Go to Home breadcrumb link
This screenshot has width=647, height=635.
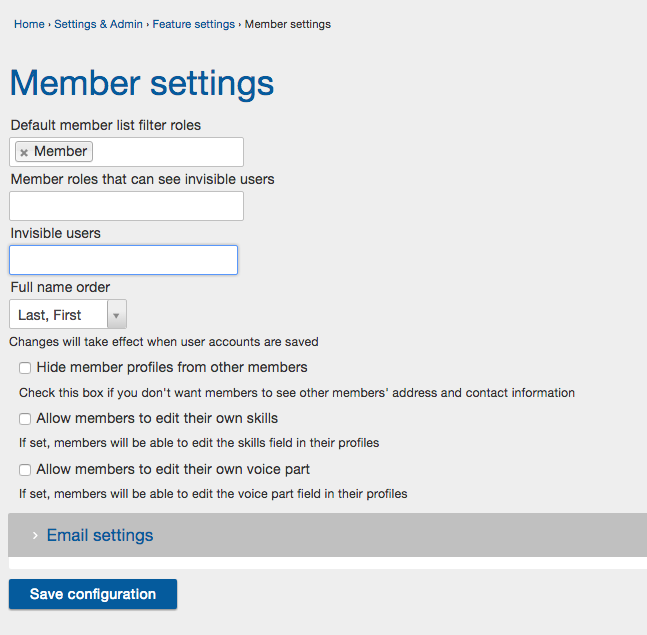29,24
